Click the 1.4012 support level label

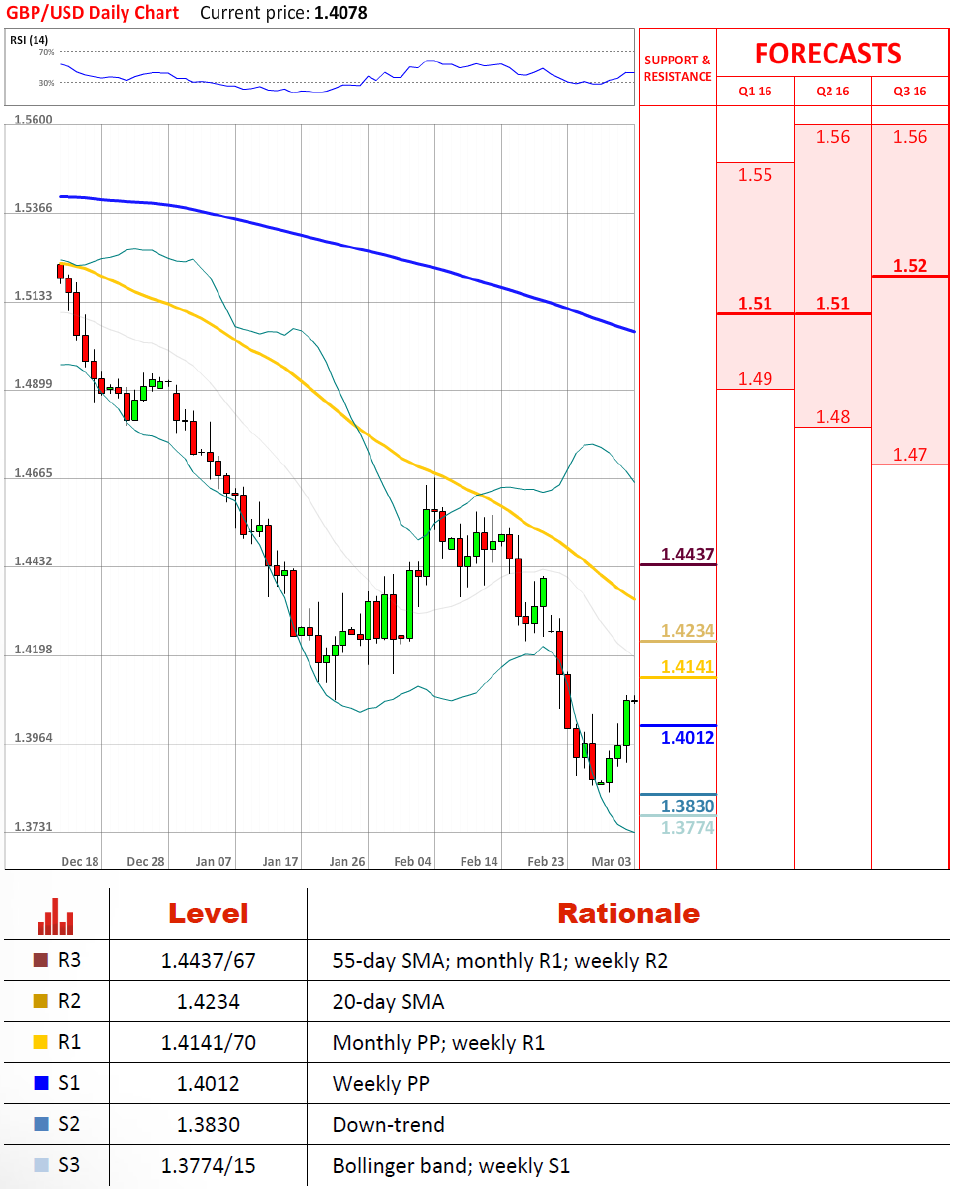pos(687,738)
